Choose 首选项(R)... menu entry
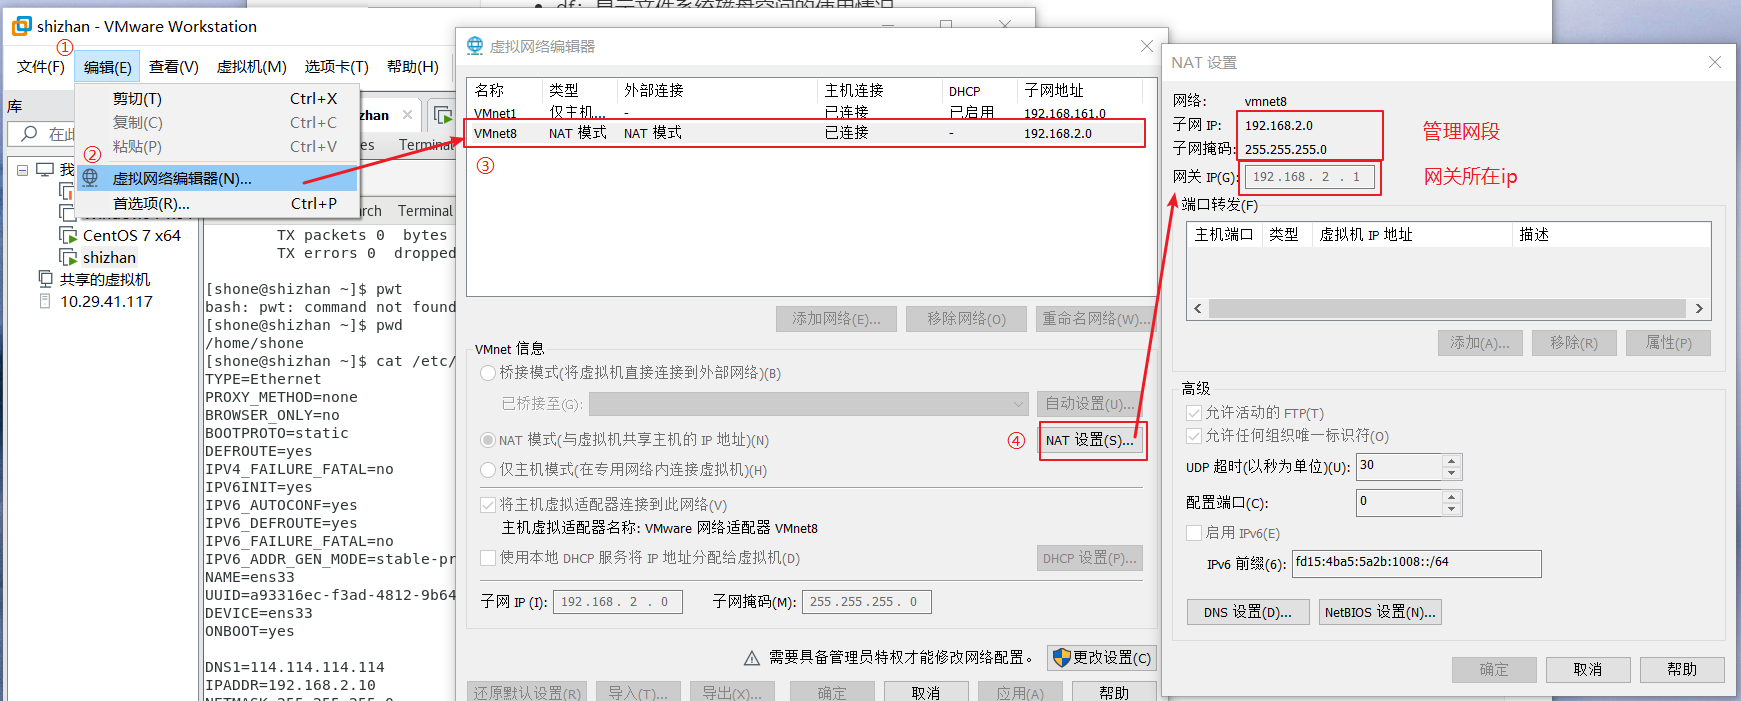This screenshot has width=1741, height=701. click(217, 204)
